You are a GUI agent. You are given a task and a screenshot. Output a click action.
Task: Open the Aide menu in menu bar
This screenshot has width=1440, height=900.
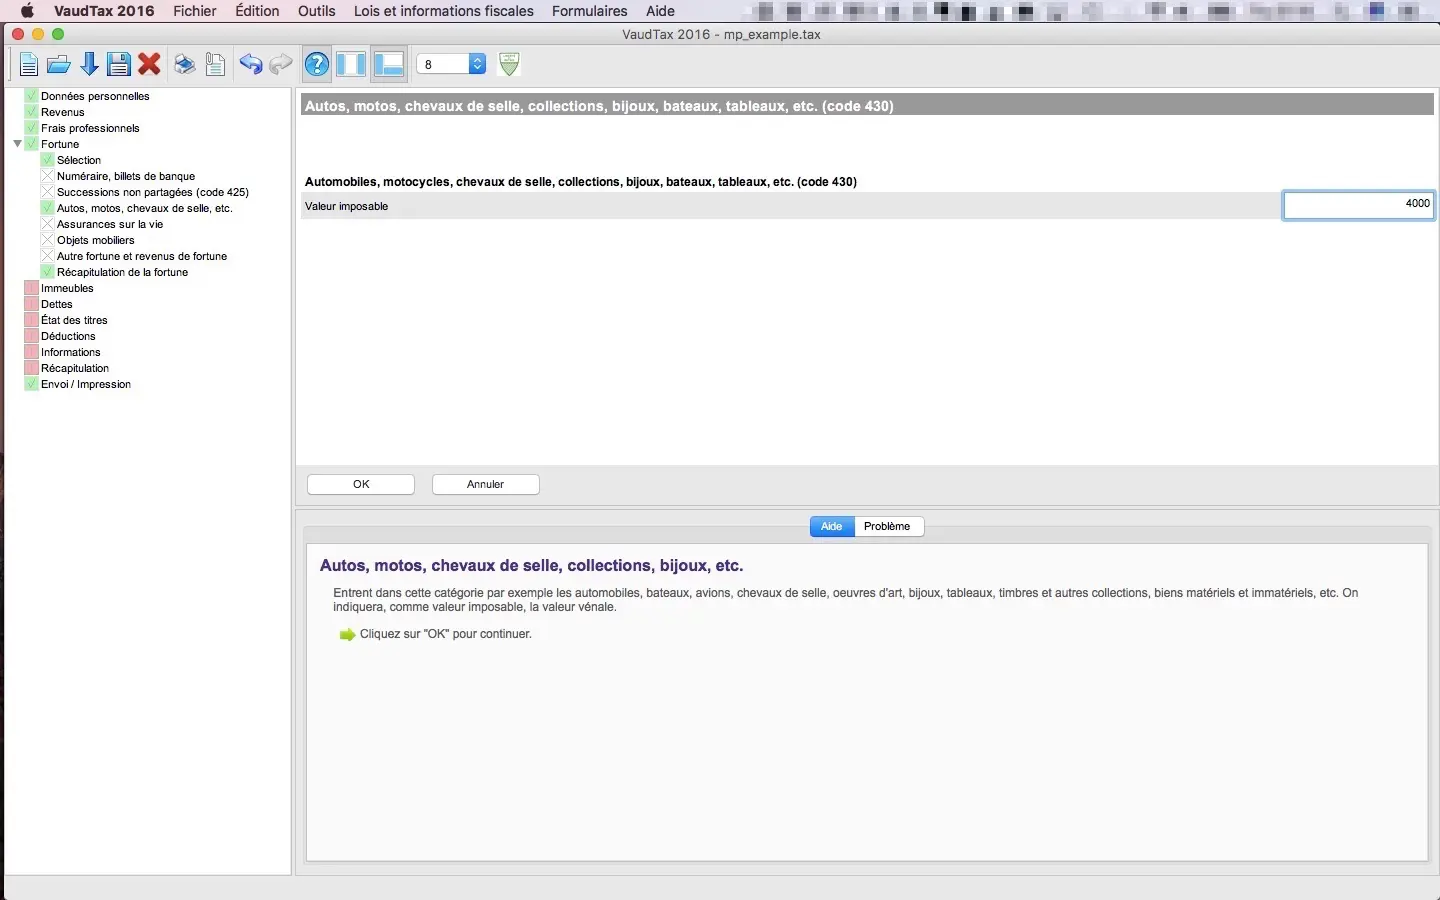pos(660,11)
